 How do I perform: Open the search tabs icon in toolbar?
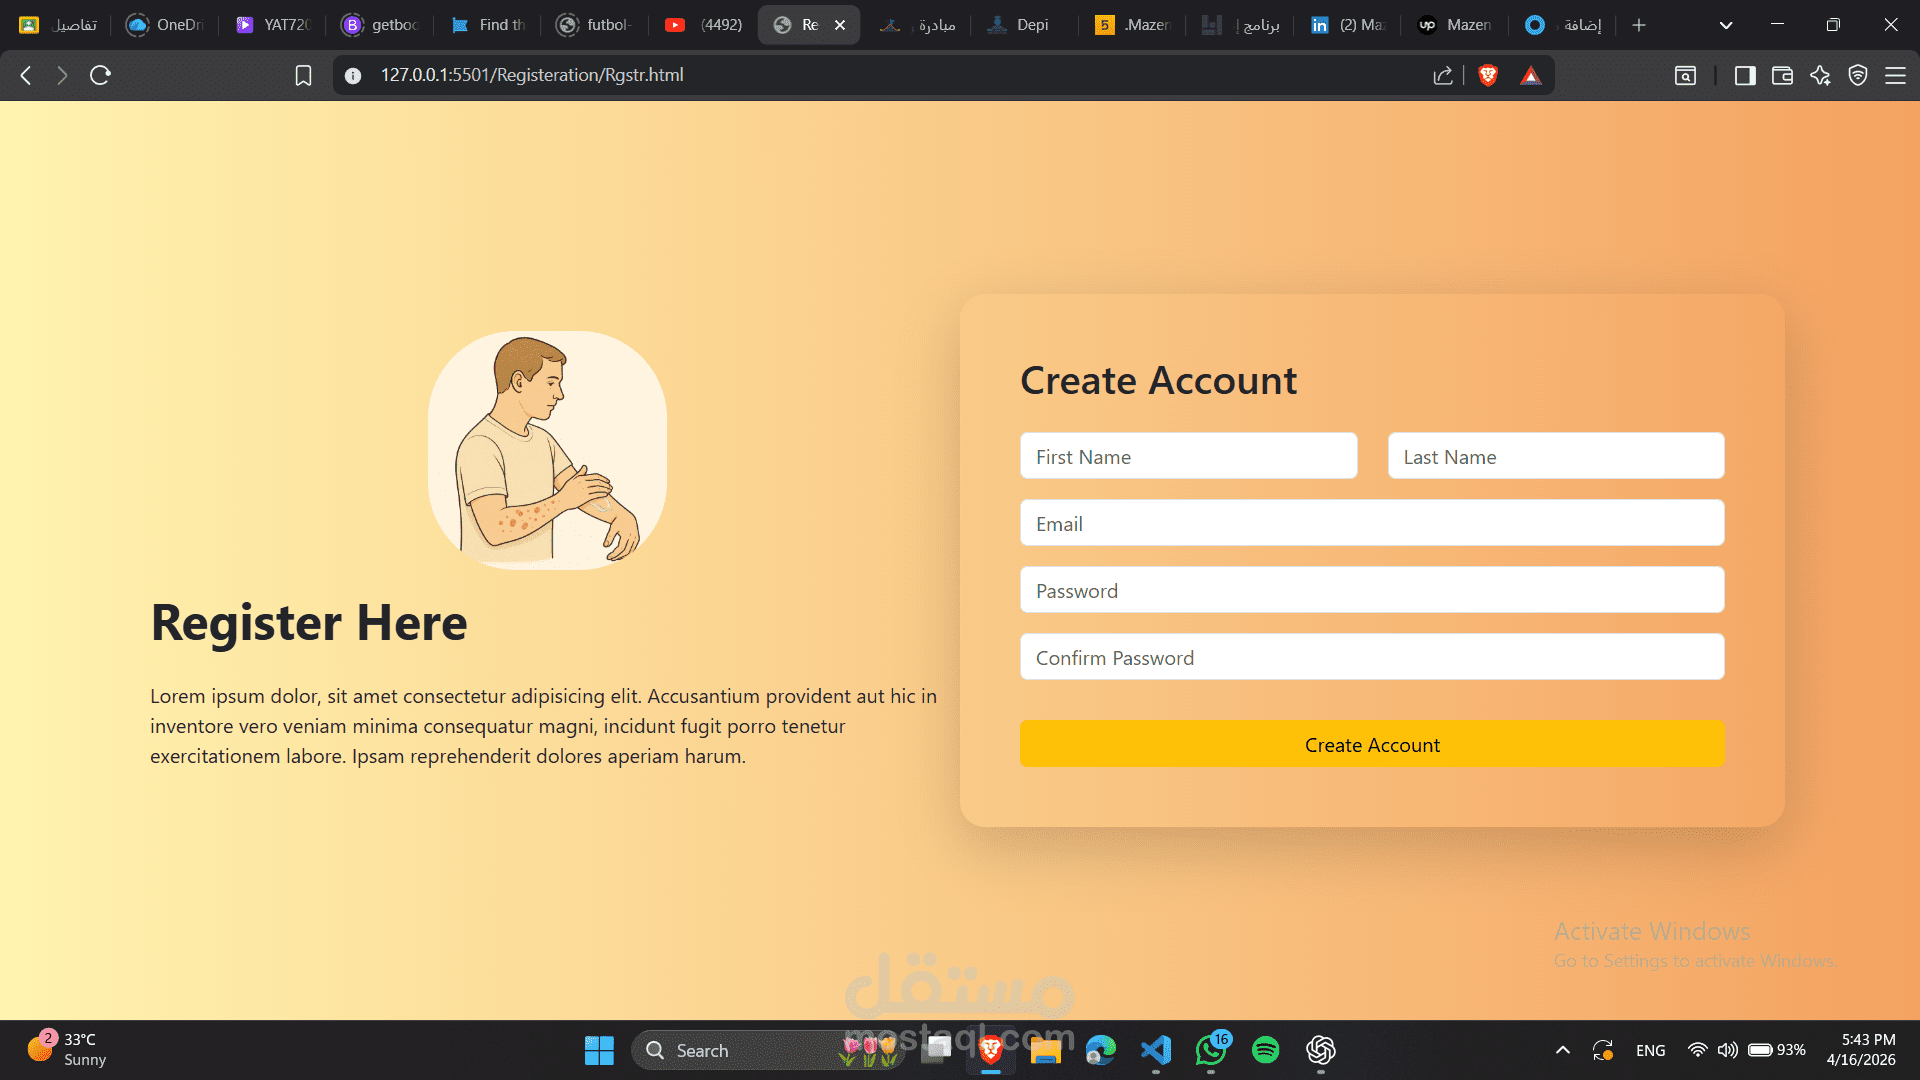[x=1685, y=75]
